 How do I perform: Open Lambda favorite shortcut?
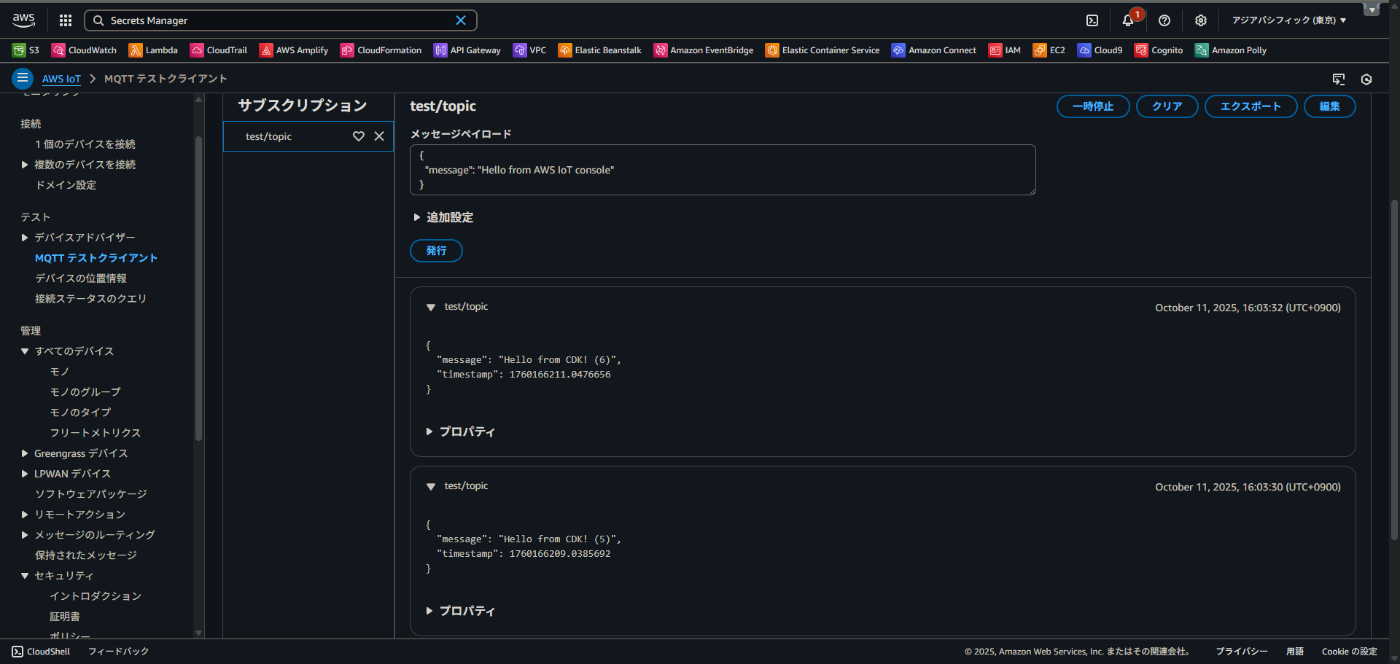click(x=153, y=50)
